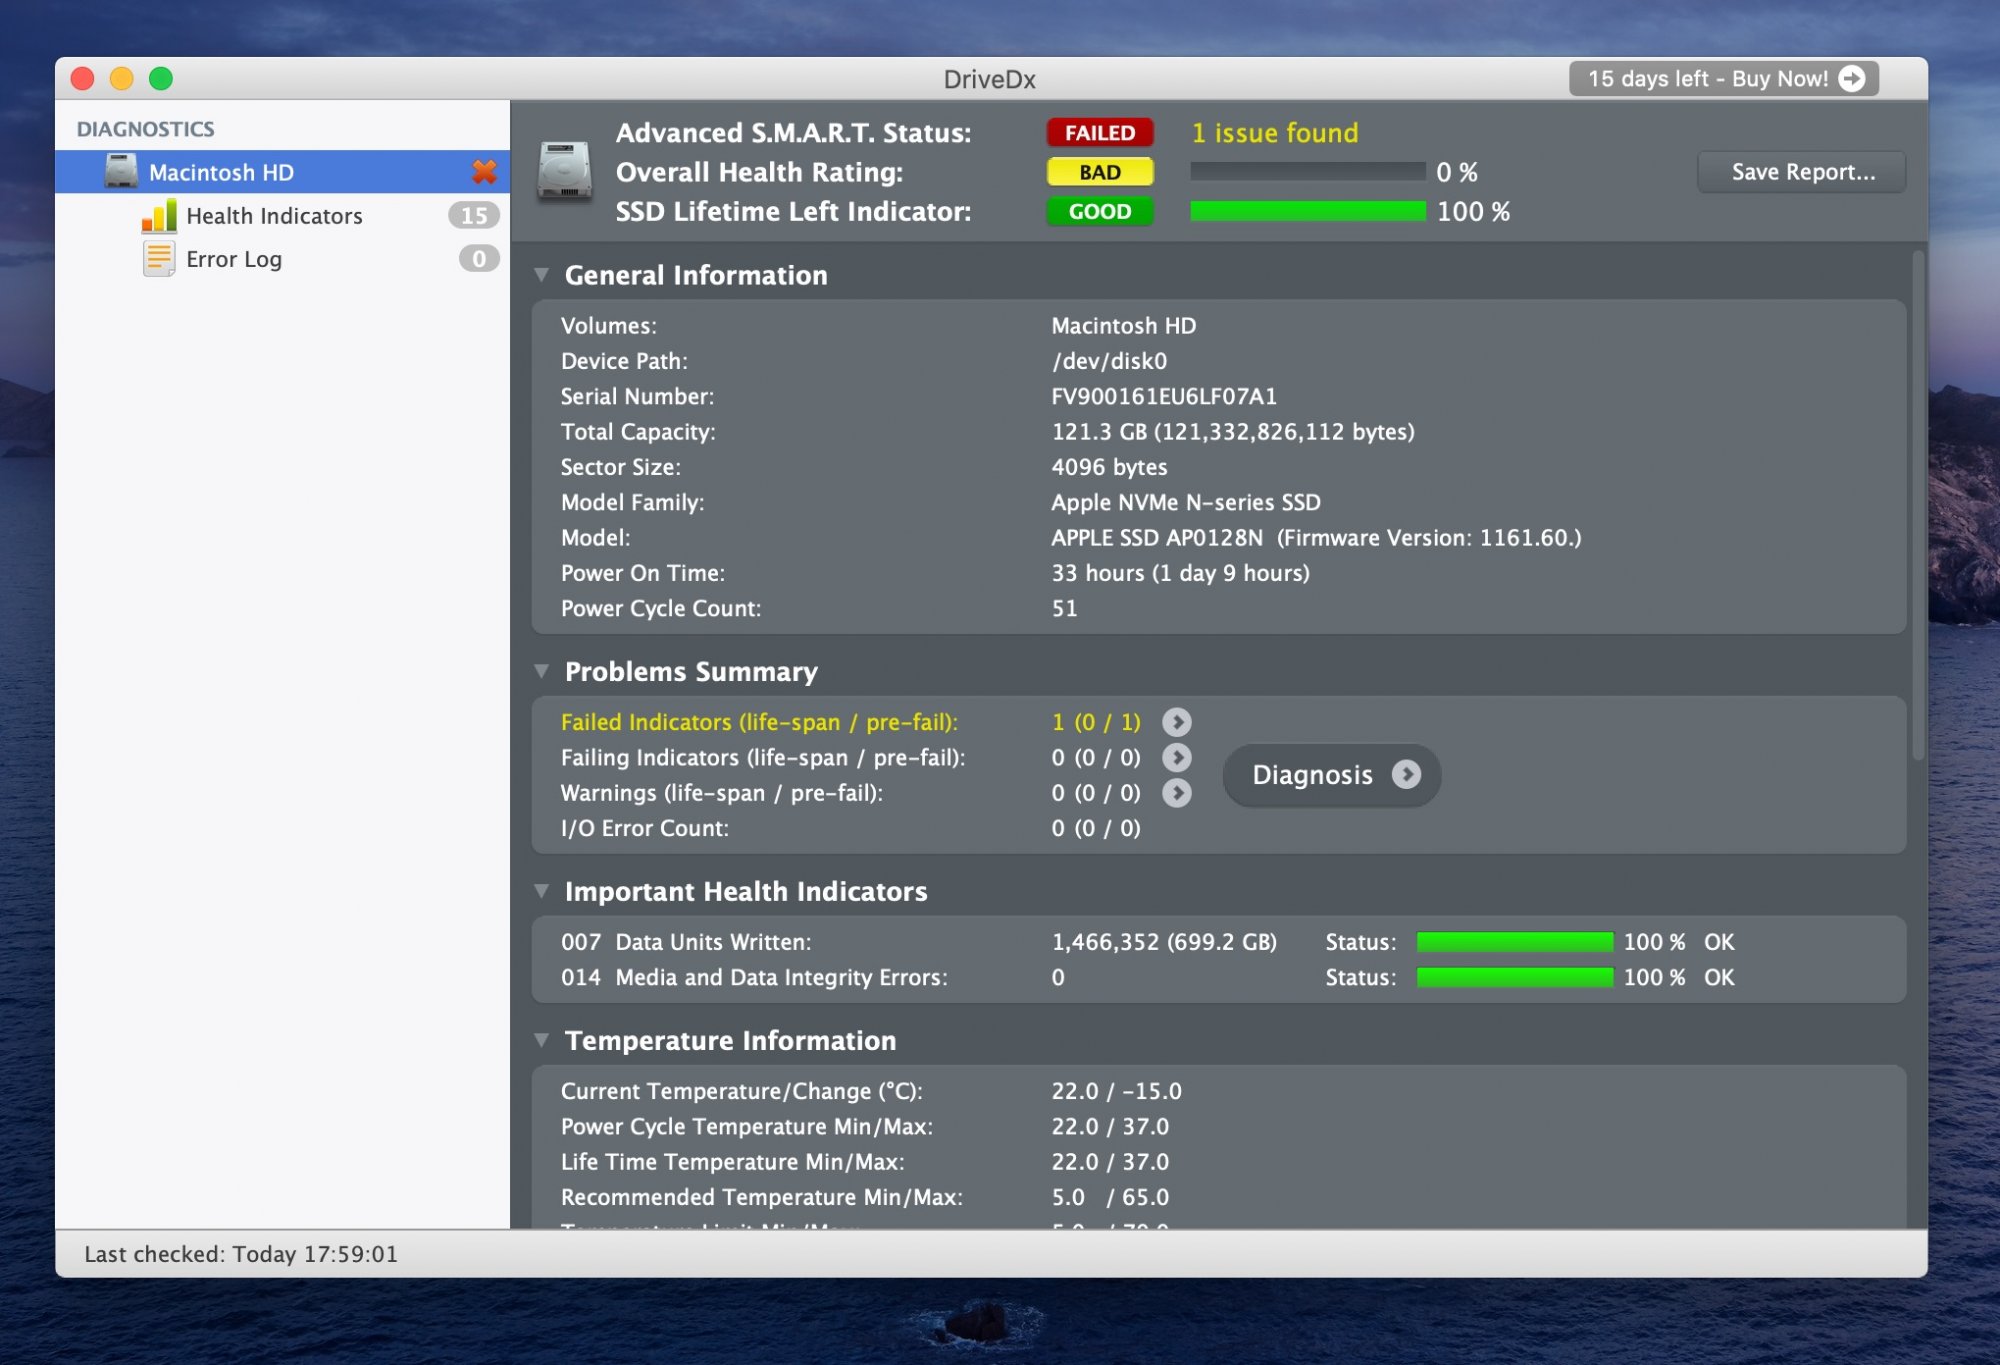Click the red FAILED status badge
This screenshot has height=1365, width=2000.
click(1099, 133)
